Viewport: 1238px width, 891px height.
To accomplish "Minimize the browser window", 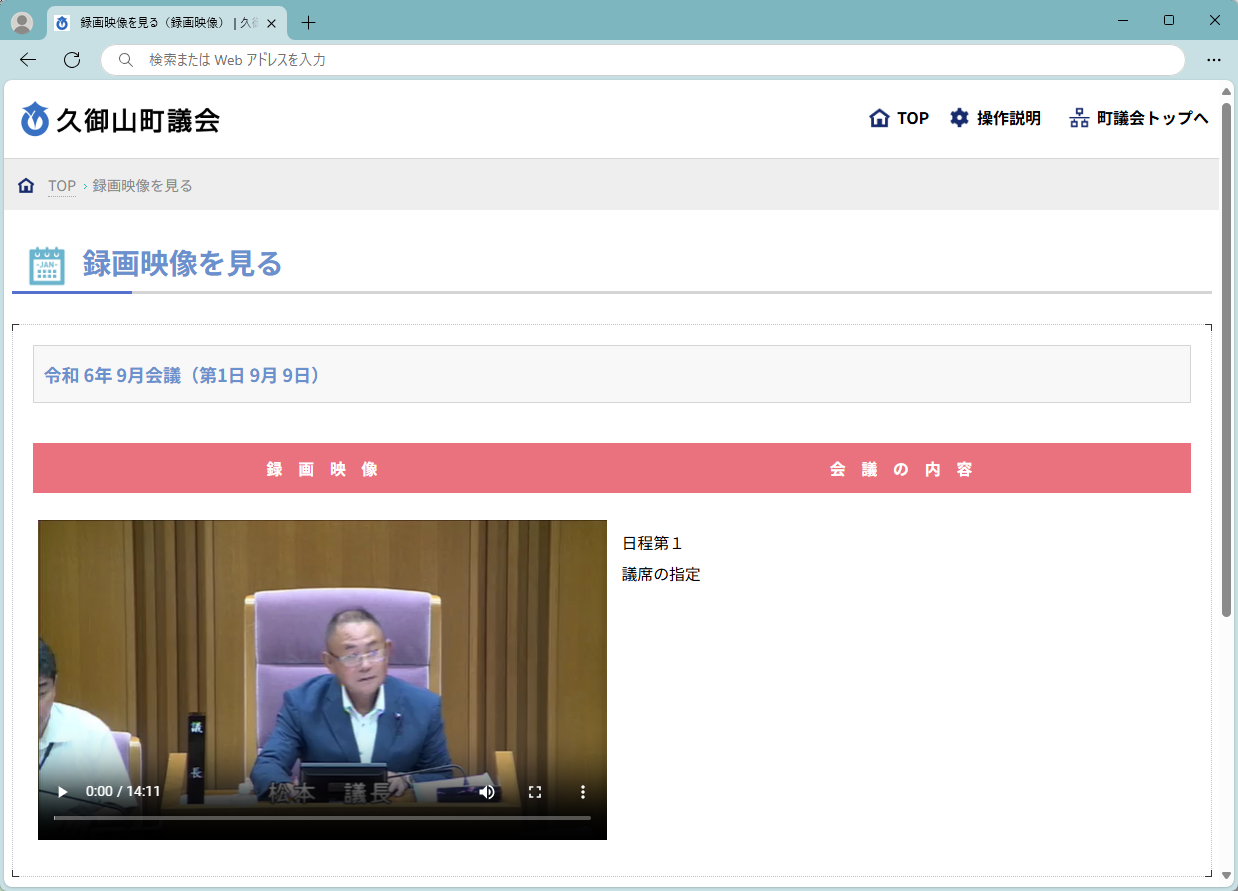I will (1122, 20).
